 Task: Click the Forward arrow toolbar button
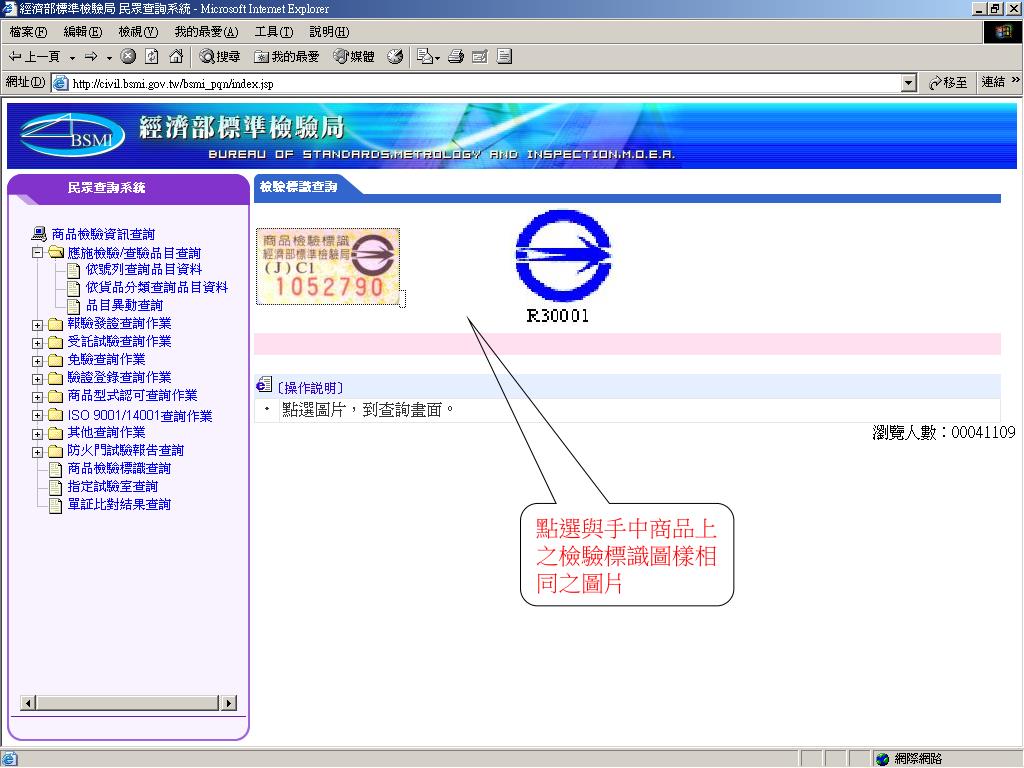[x=91, y=57]
